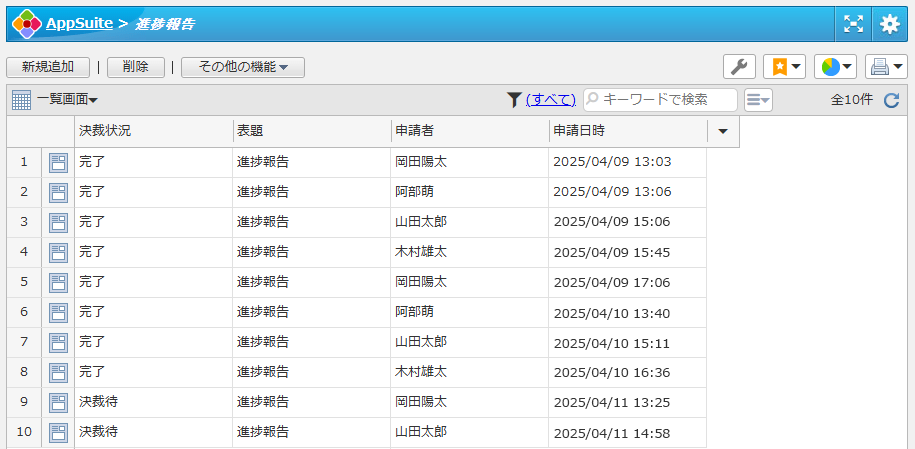Open the その他の機能 menu

[x=243, y=67]
